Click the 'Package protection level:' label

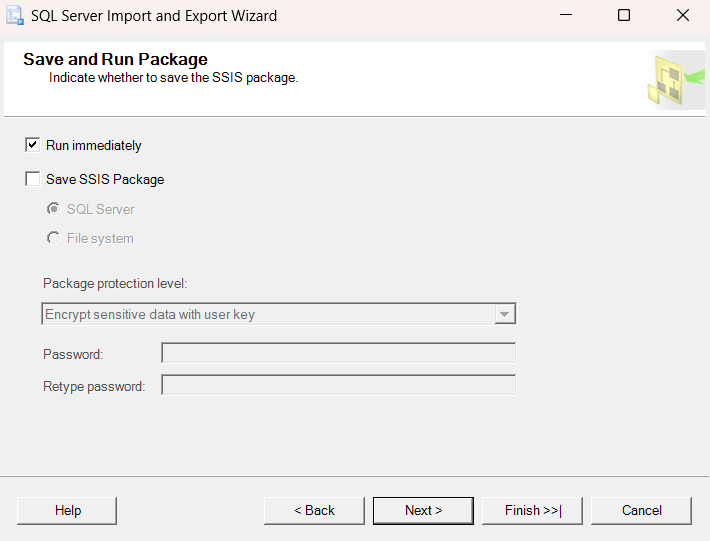coord(115,284)
